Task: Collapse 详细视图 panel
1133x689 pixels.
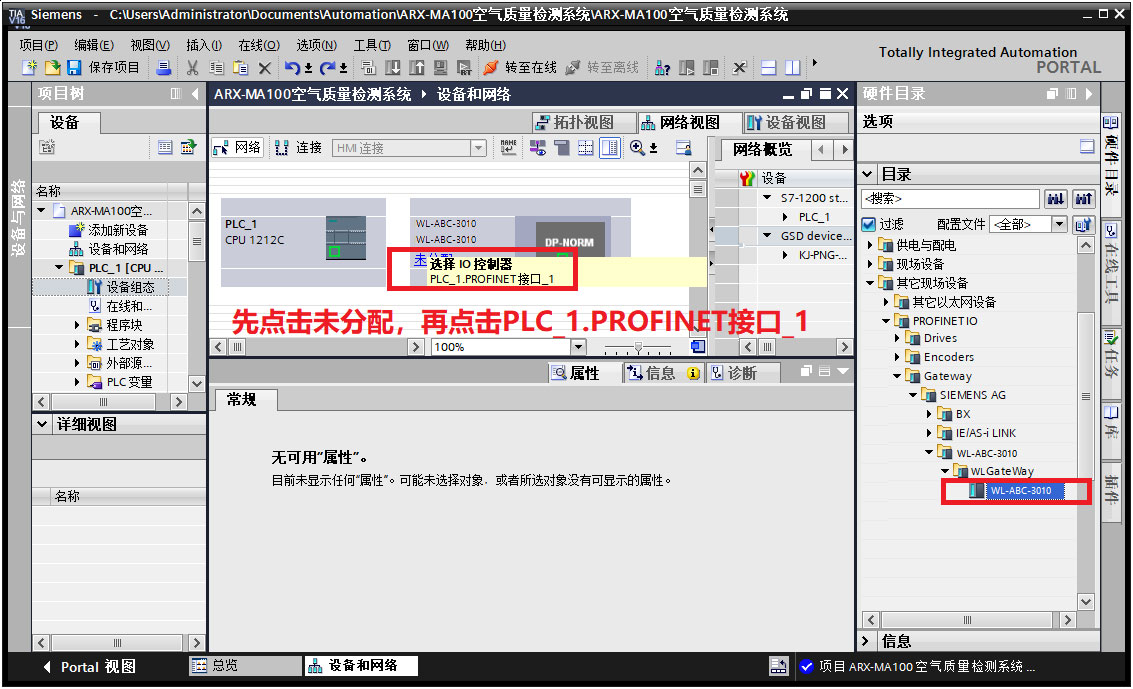Action: point(42,424)
